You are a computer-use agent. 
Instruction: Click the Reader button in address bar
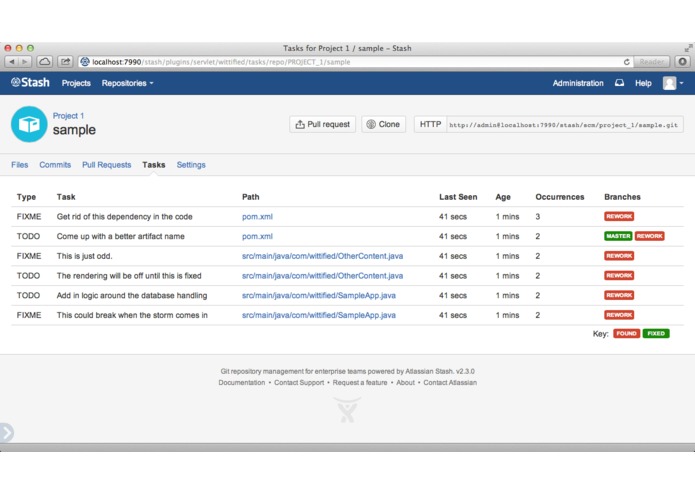(x=651, y=62)
